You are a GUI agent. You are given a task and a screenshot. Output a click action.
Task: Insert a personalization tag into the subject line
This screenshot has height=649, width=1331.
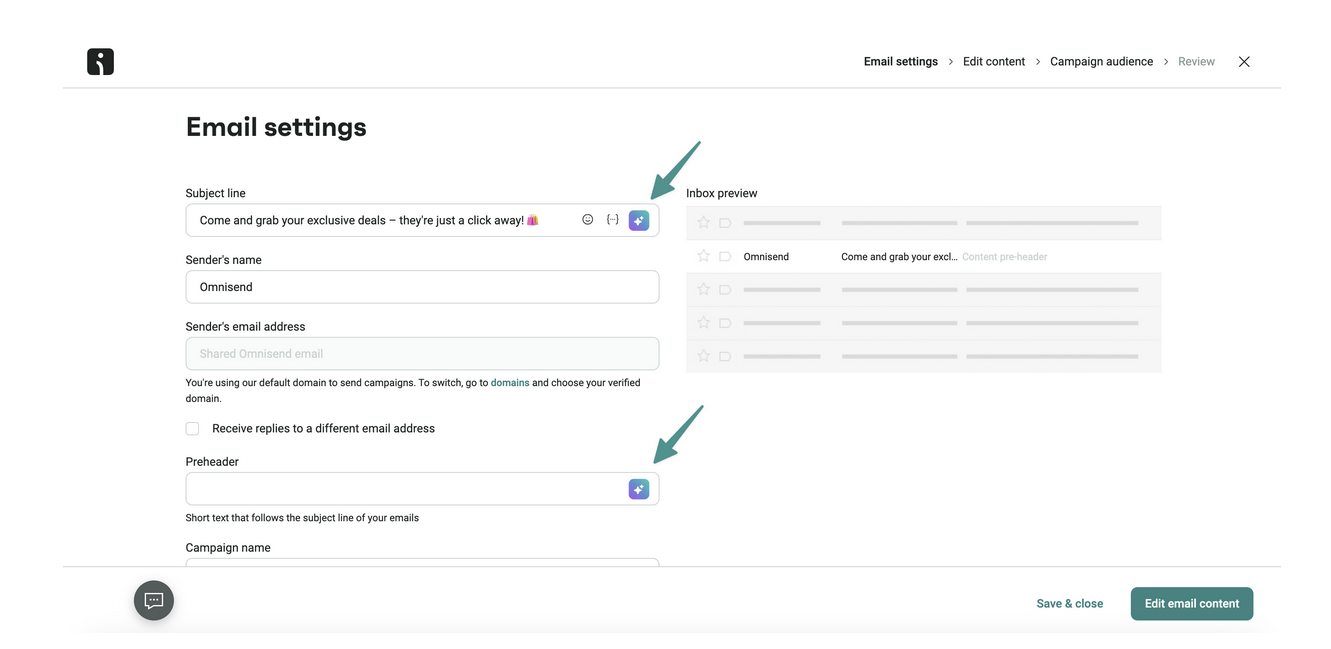click(x=612, y=219)
